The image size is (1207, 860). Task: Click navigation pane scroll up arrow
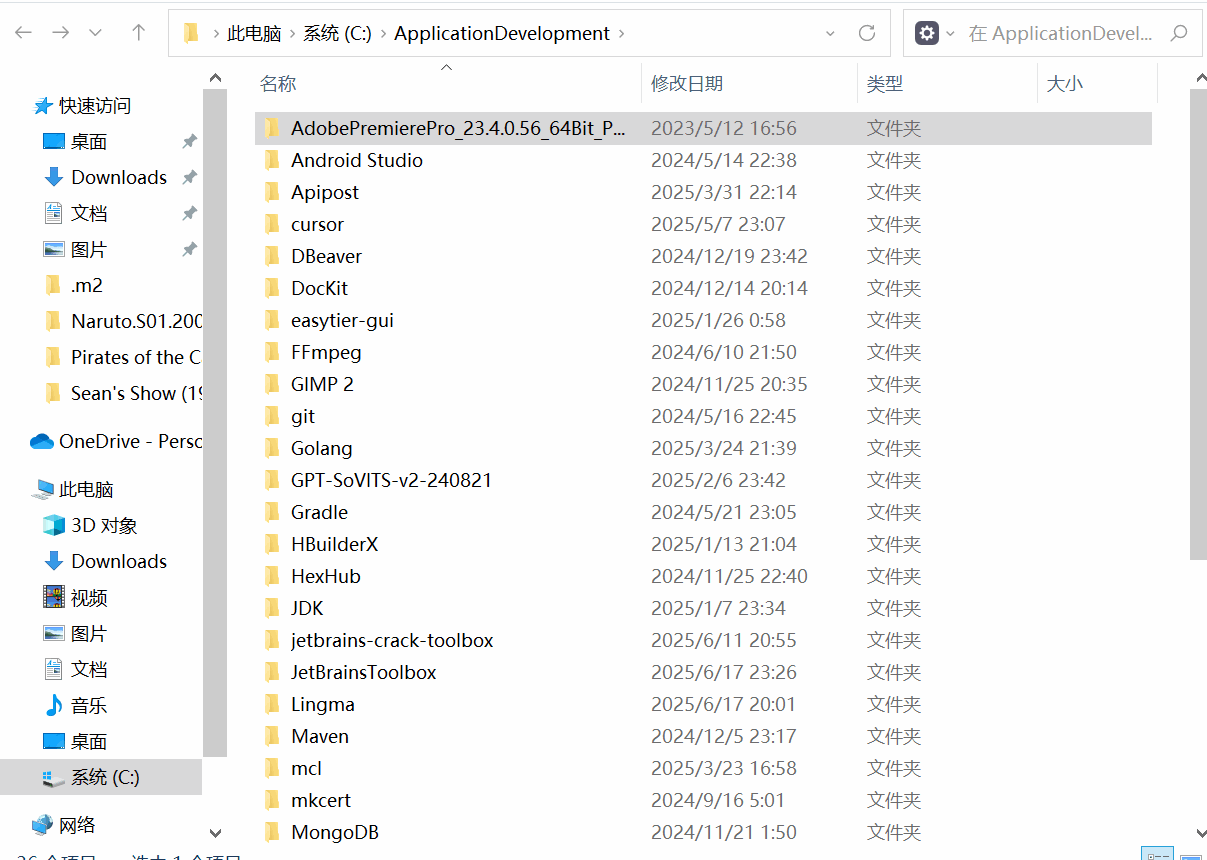pos(214,78)
